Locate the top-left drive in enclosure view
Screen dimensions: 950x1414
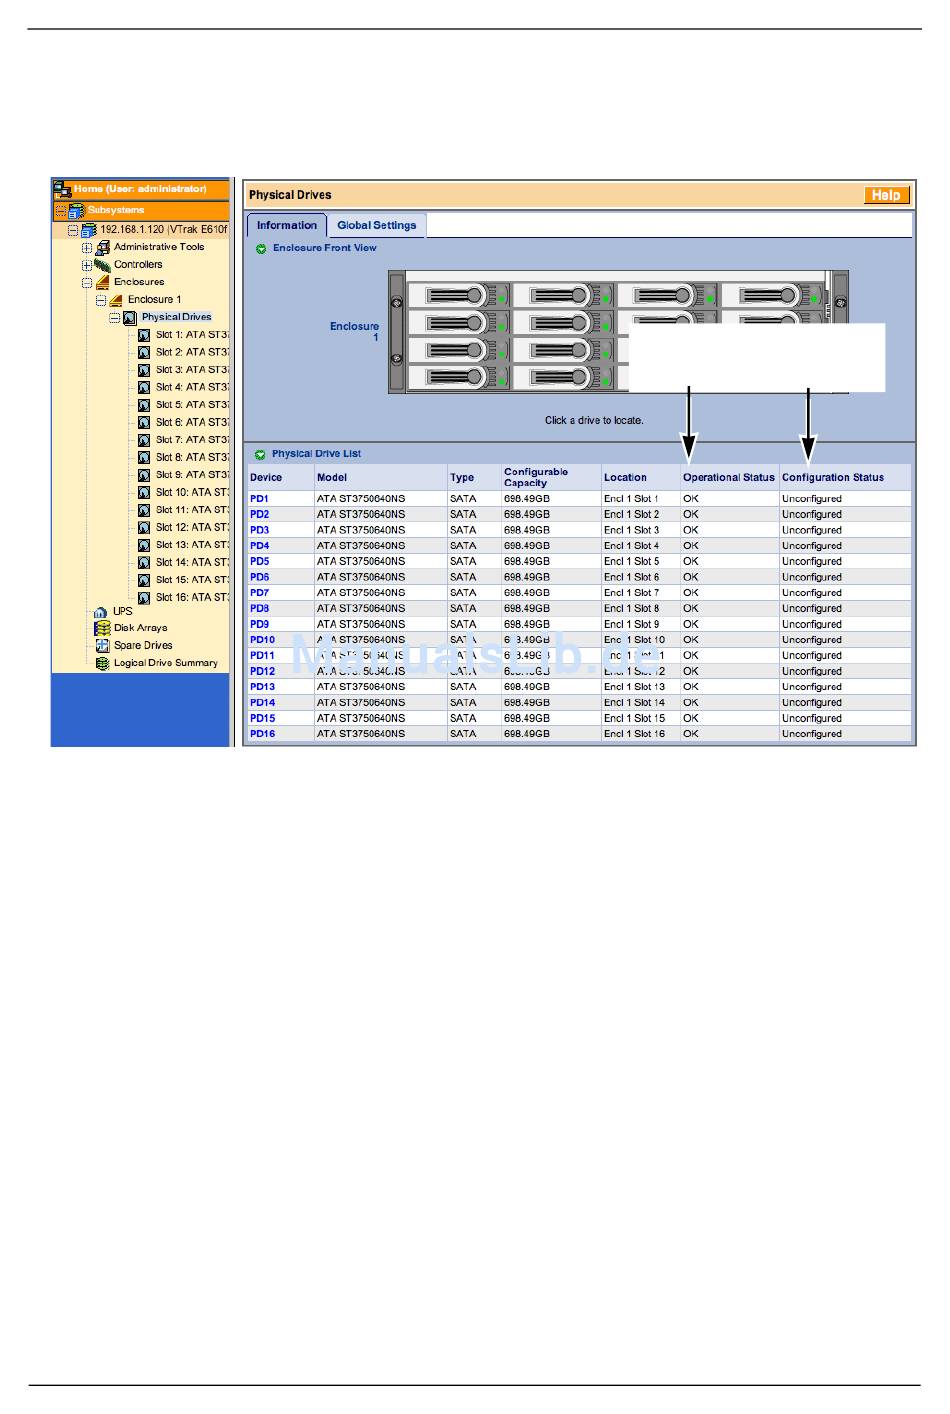[457, 295]
